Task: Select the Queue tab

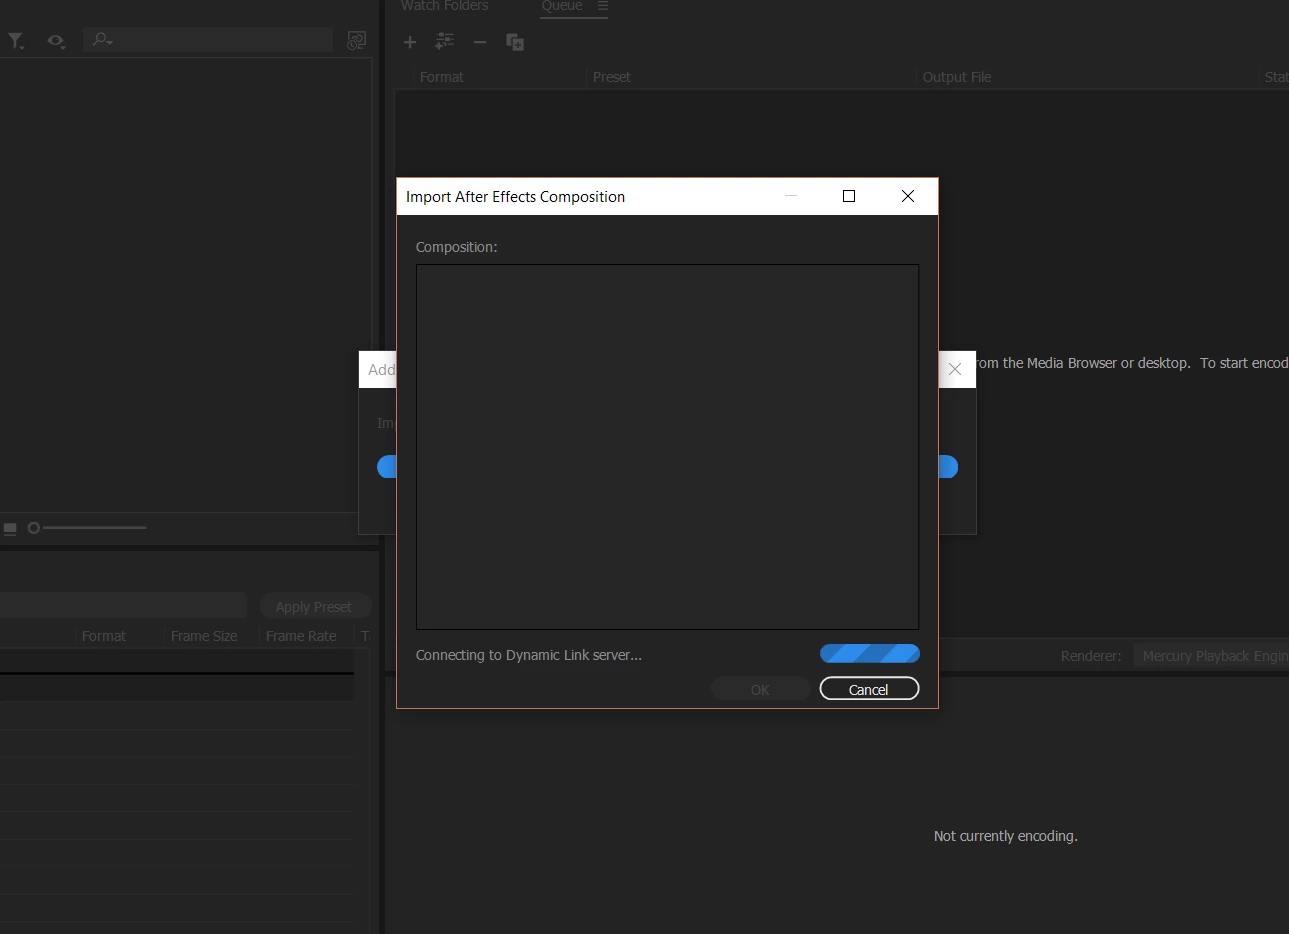Action: [562, 6]
